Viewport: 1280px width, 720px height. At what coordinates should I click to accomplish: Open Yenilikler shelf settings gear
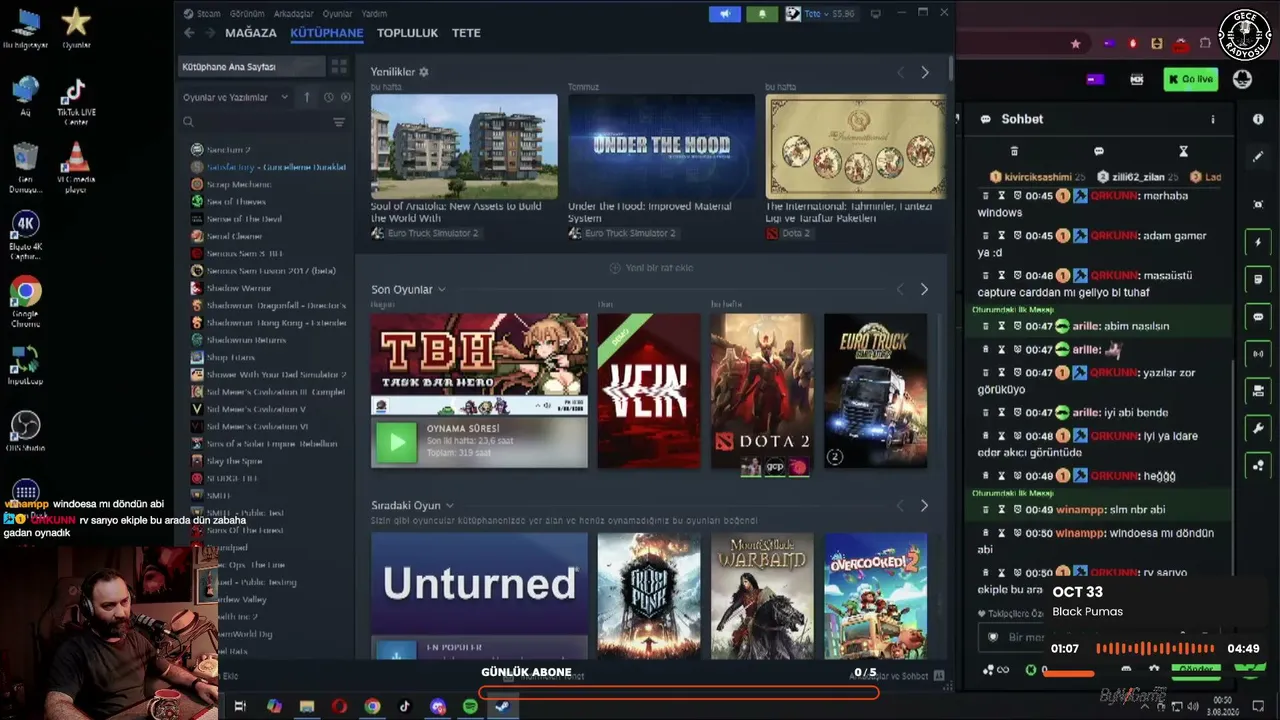pos(424,72)
